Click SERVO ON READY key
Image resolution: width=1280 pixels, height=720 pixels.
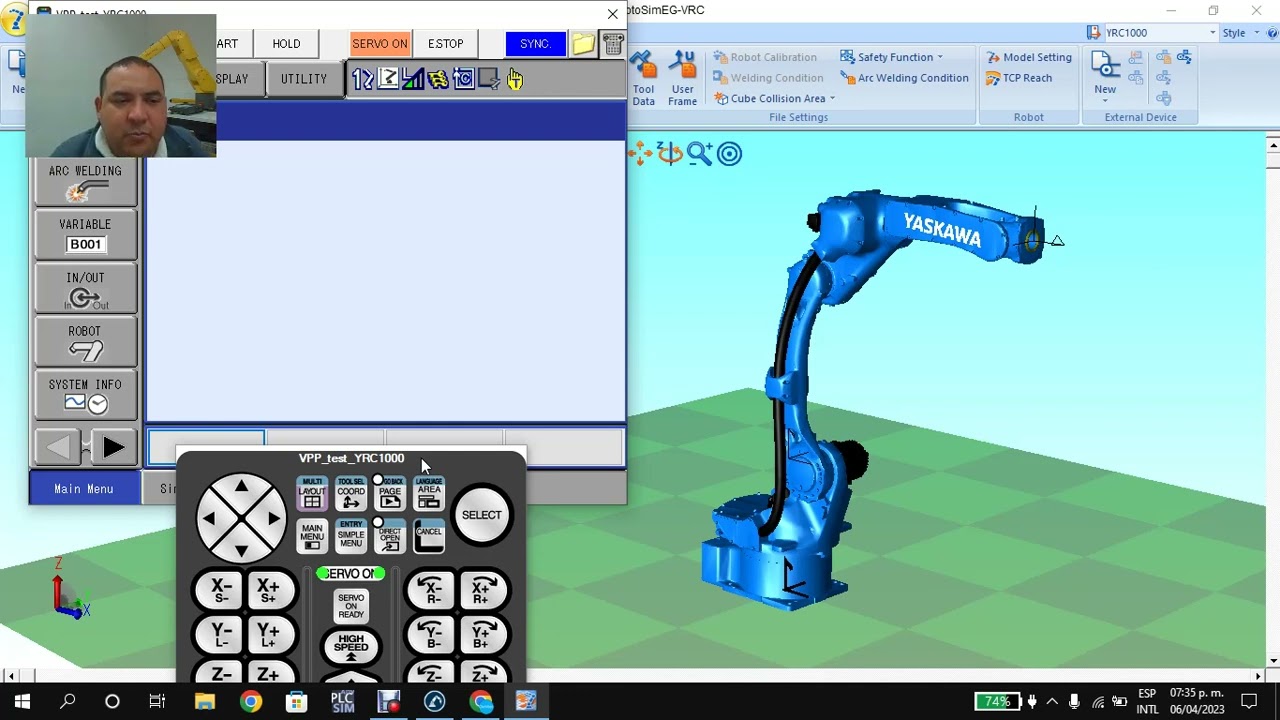click(351, 606)
